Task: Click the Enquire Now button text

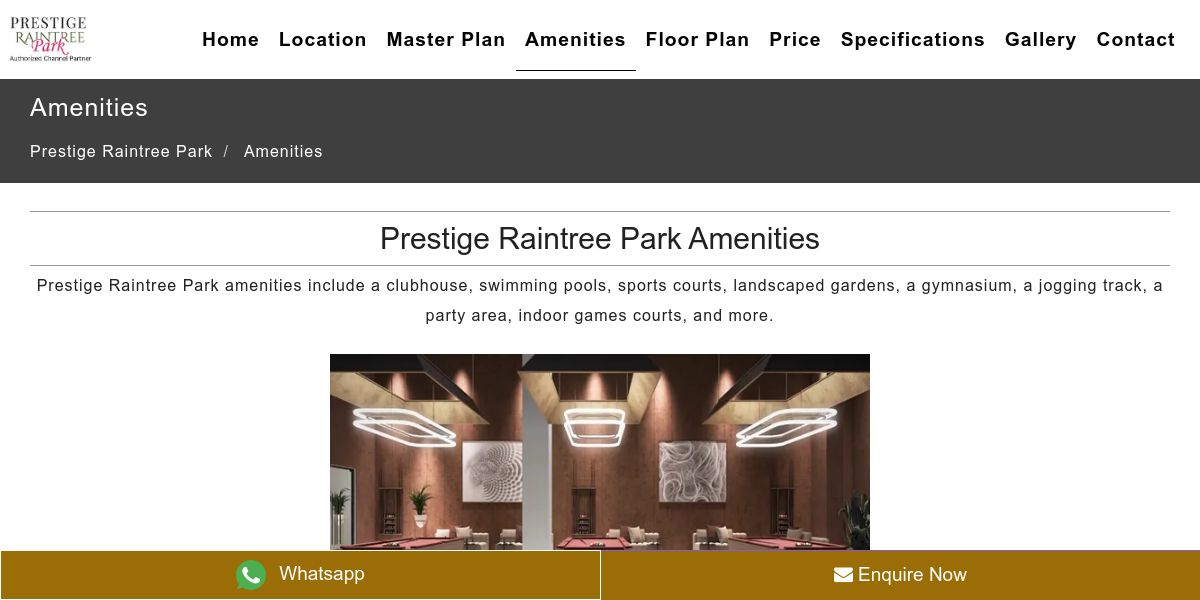Action: [912, 575]
